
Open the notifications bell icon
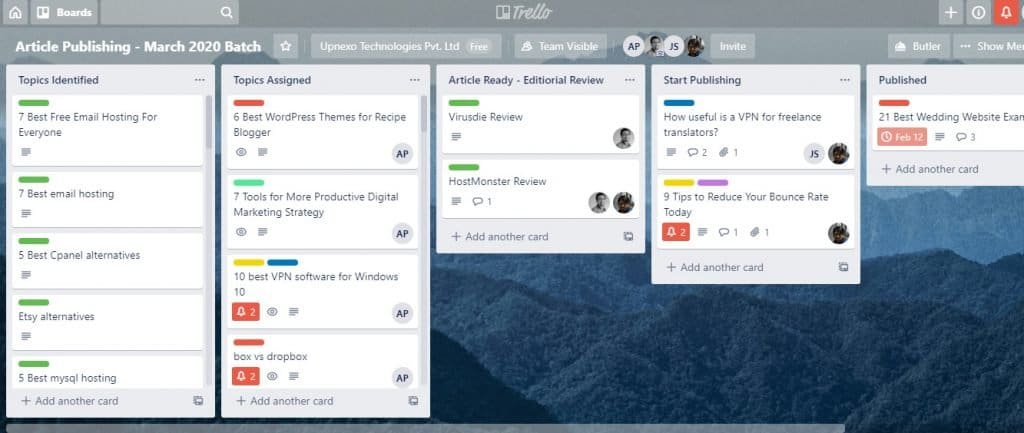click(1006, 12)
